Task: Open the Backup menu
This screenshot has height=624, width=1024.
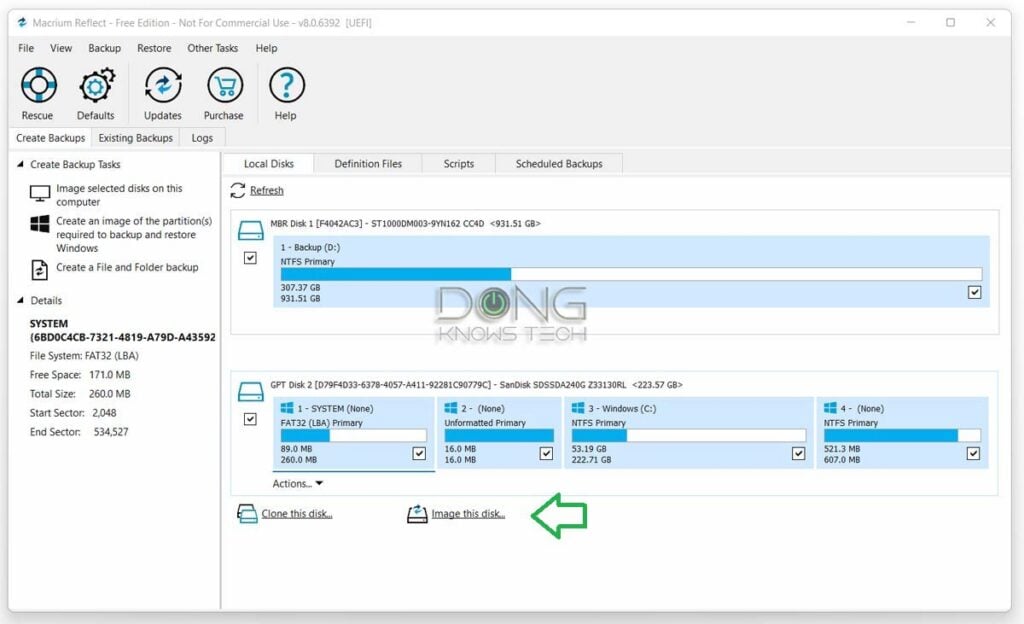Action: click(x=104, y=48)
